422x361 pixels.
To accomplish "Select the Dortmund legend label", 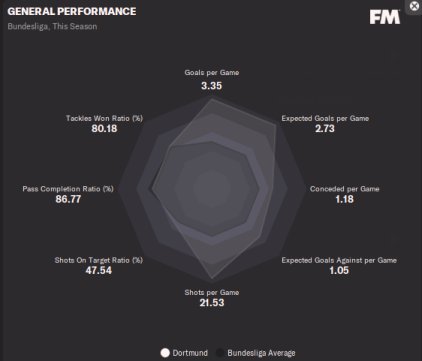I will [x=190, y=353].
